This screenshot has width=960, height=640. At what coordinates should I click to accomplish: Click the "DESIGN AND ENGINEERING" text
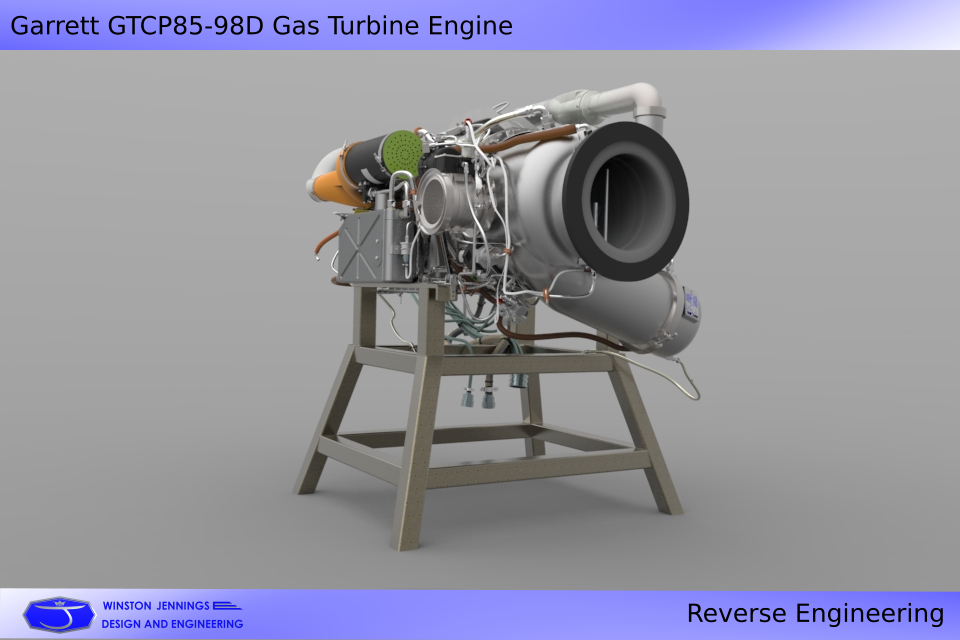point(172,623)
